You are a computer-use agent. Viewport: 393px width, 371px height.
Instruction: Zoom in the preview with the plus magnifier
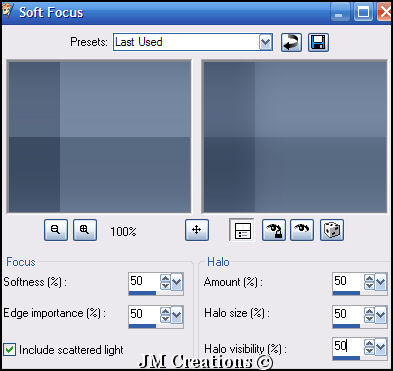(85, 230)
